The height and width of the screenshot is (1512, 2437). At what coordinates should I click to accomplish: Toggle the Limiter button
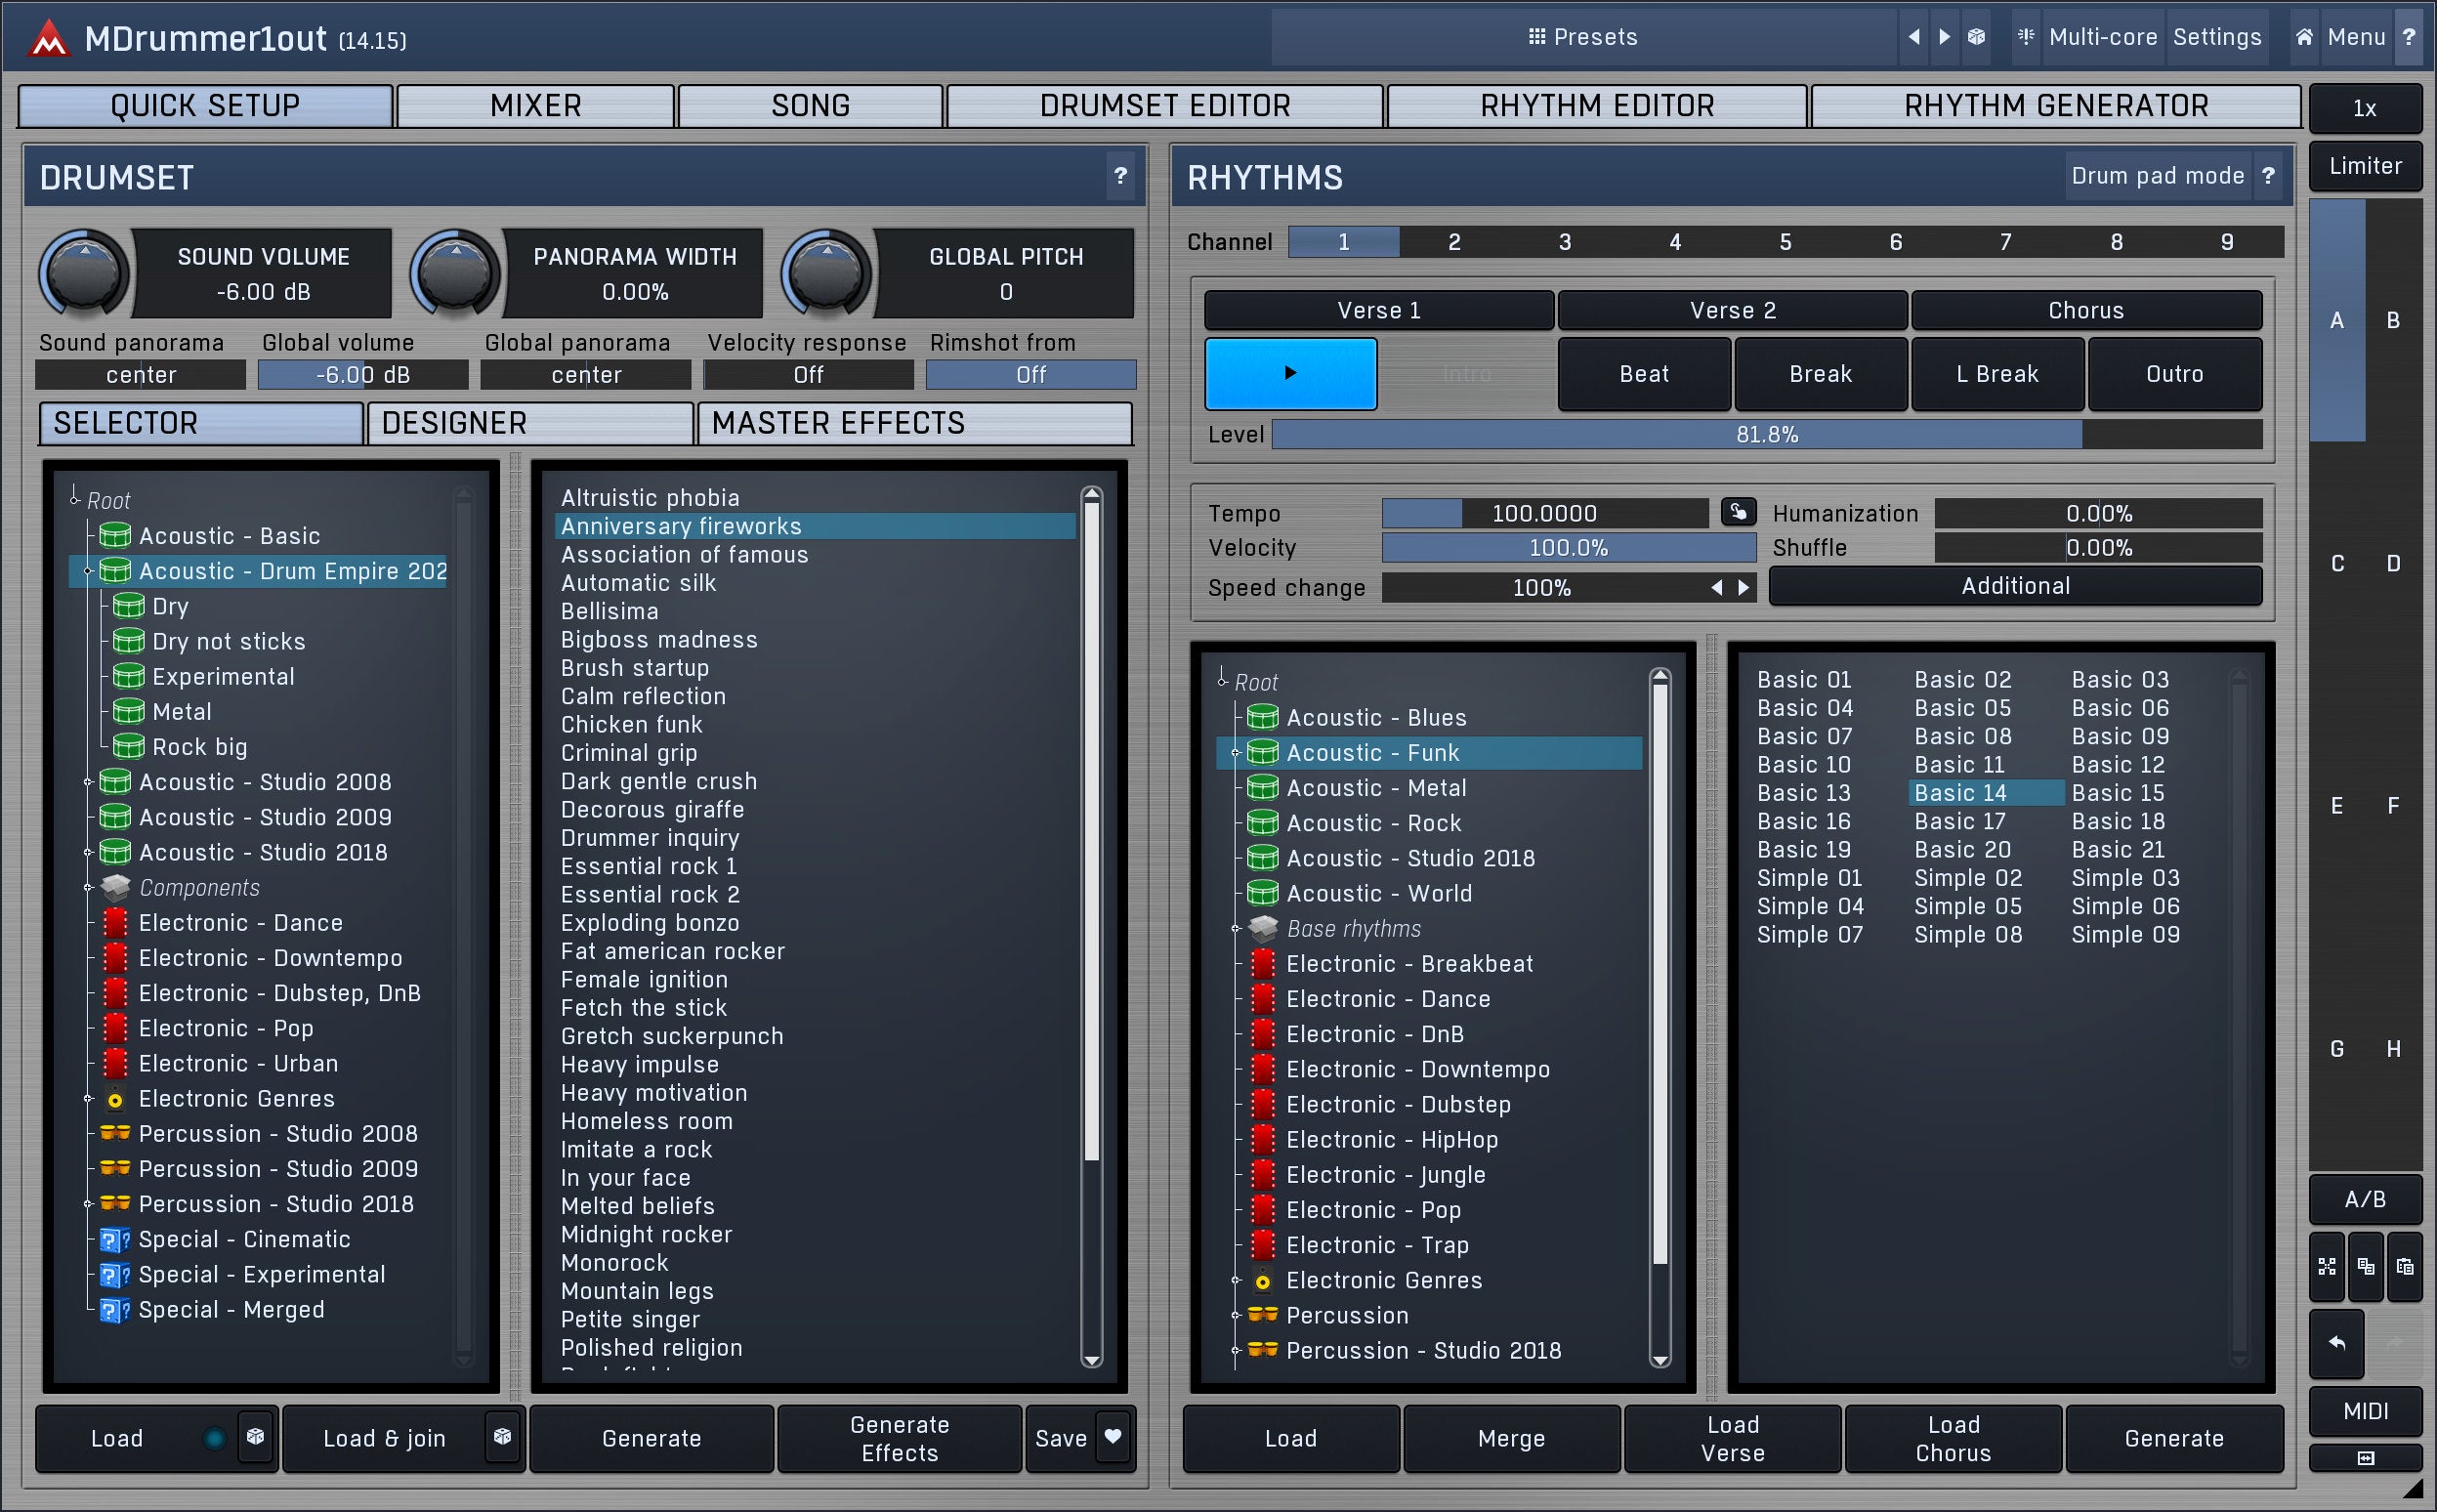(x=2365, y=167)
